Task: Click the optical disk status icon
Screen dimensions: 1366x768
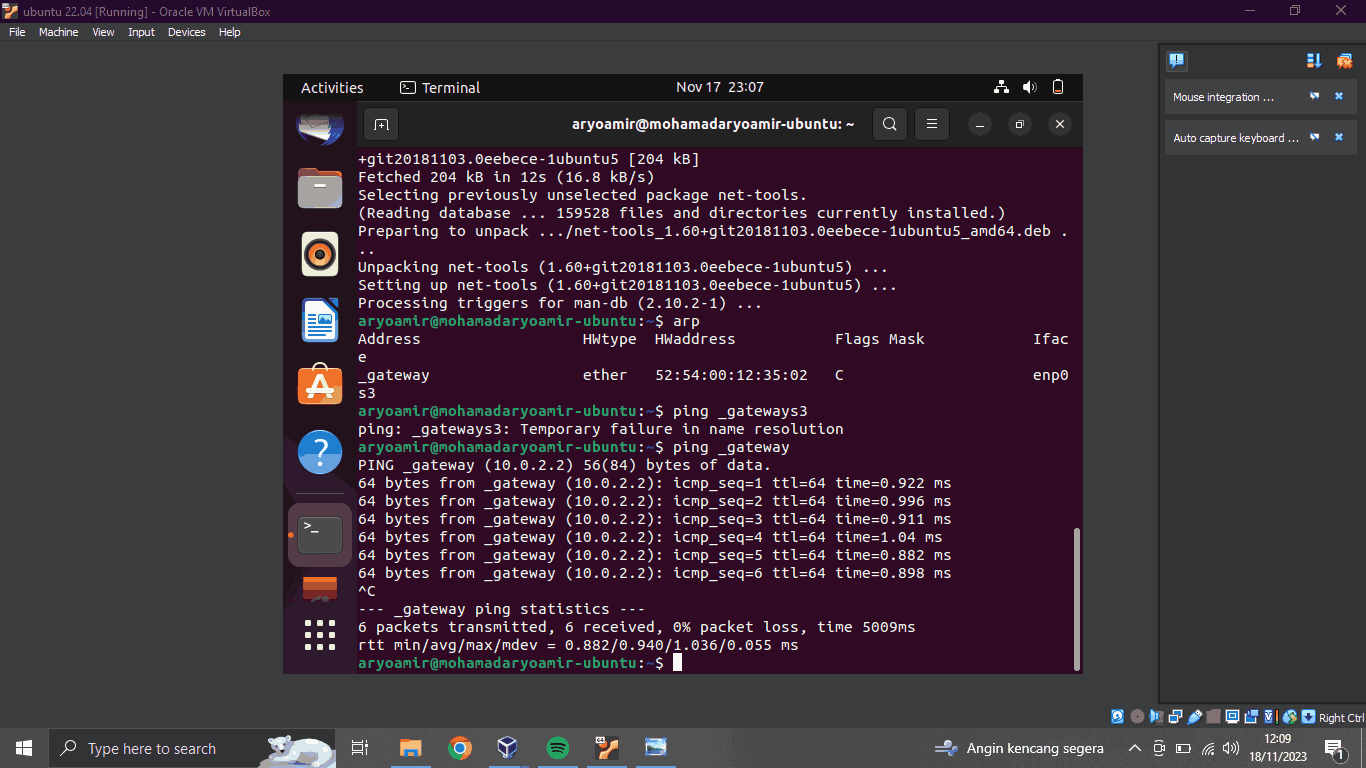Action: pyautogui.click(x=1137, y=717)
